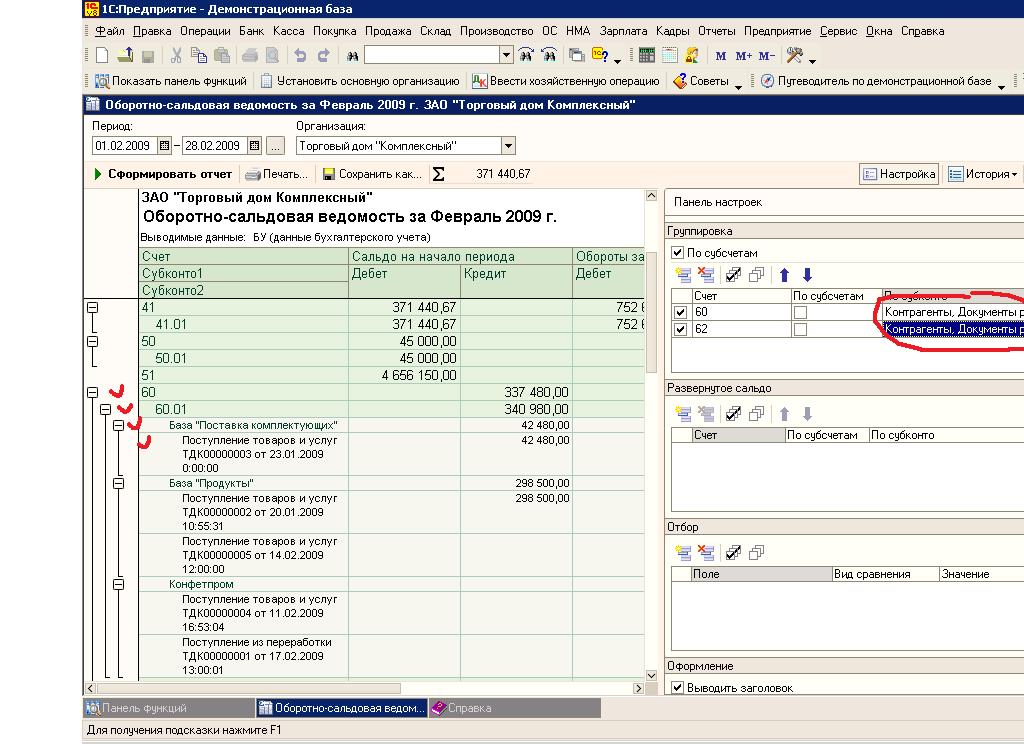Click the vertical scrollbar down arrow of report
This screenshot has height=744, width=1024.
651,675
